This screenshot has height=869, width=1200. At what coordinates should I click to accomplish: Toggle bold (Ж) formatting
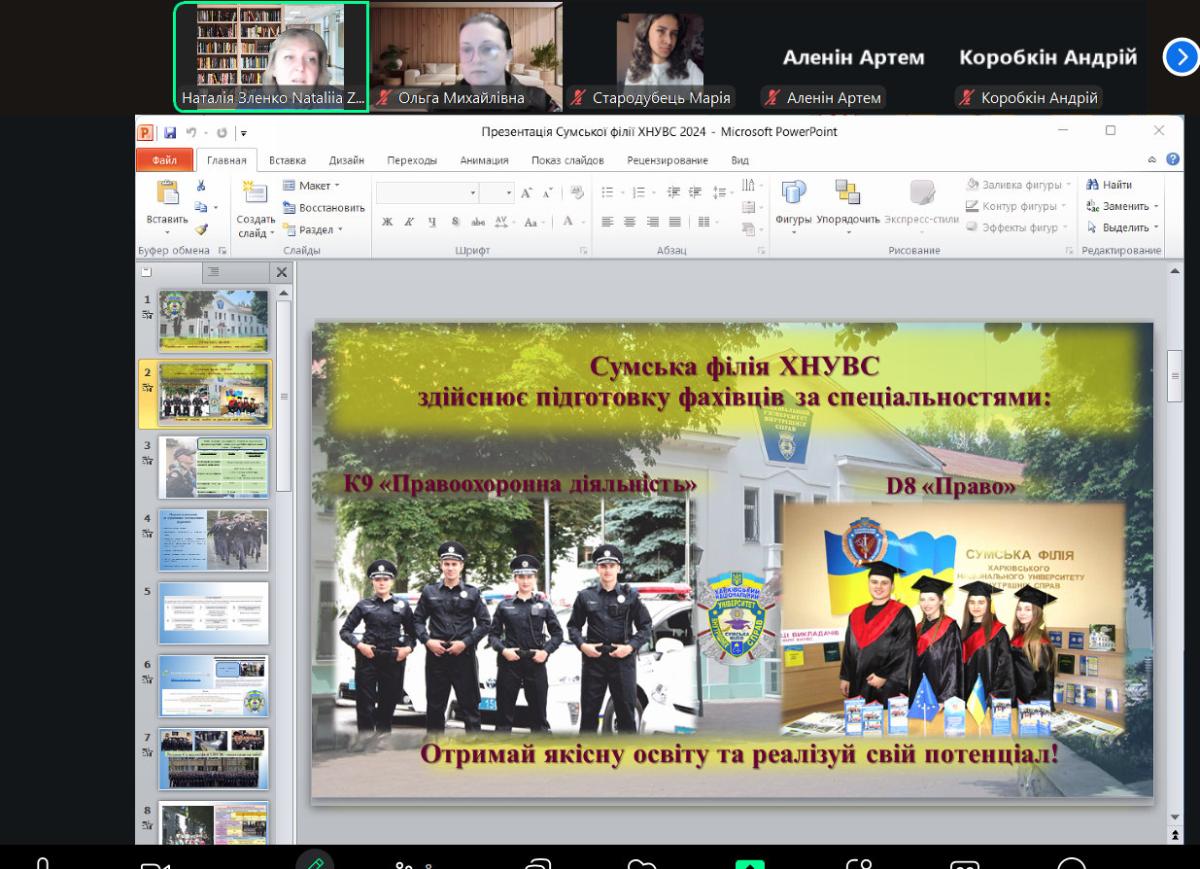(387, 222)
